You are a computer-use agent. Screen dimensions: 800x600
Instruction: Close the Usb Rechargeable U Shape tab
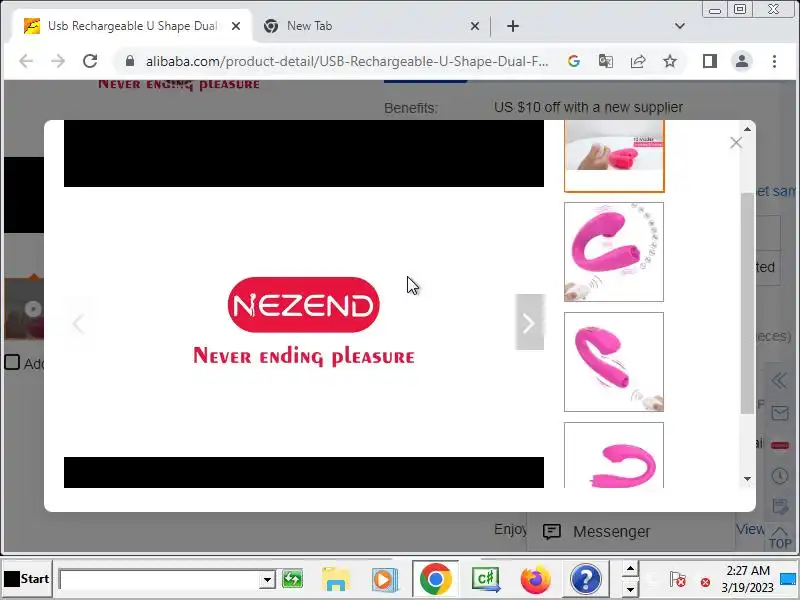[x=236, y=26]
